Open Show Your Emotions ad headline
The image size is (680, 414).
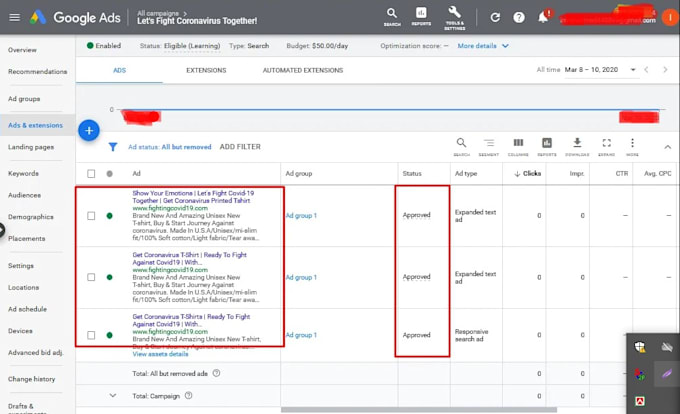pyautogui.click(x=193, y=197)
